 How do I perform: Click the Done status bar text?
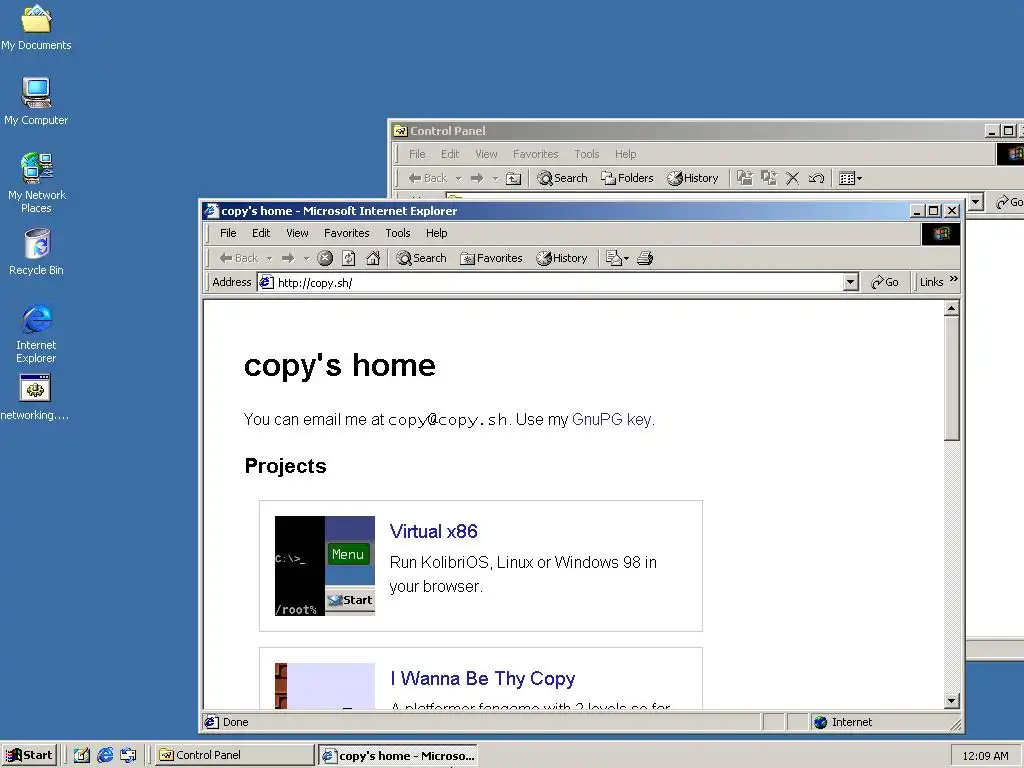coord(236,722)
